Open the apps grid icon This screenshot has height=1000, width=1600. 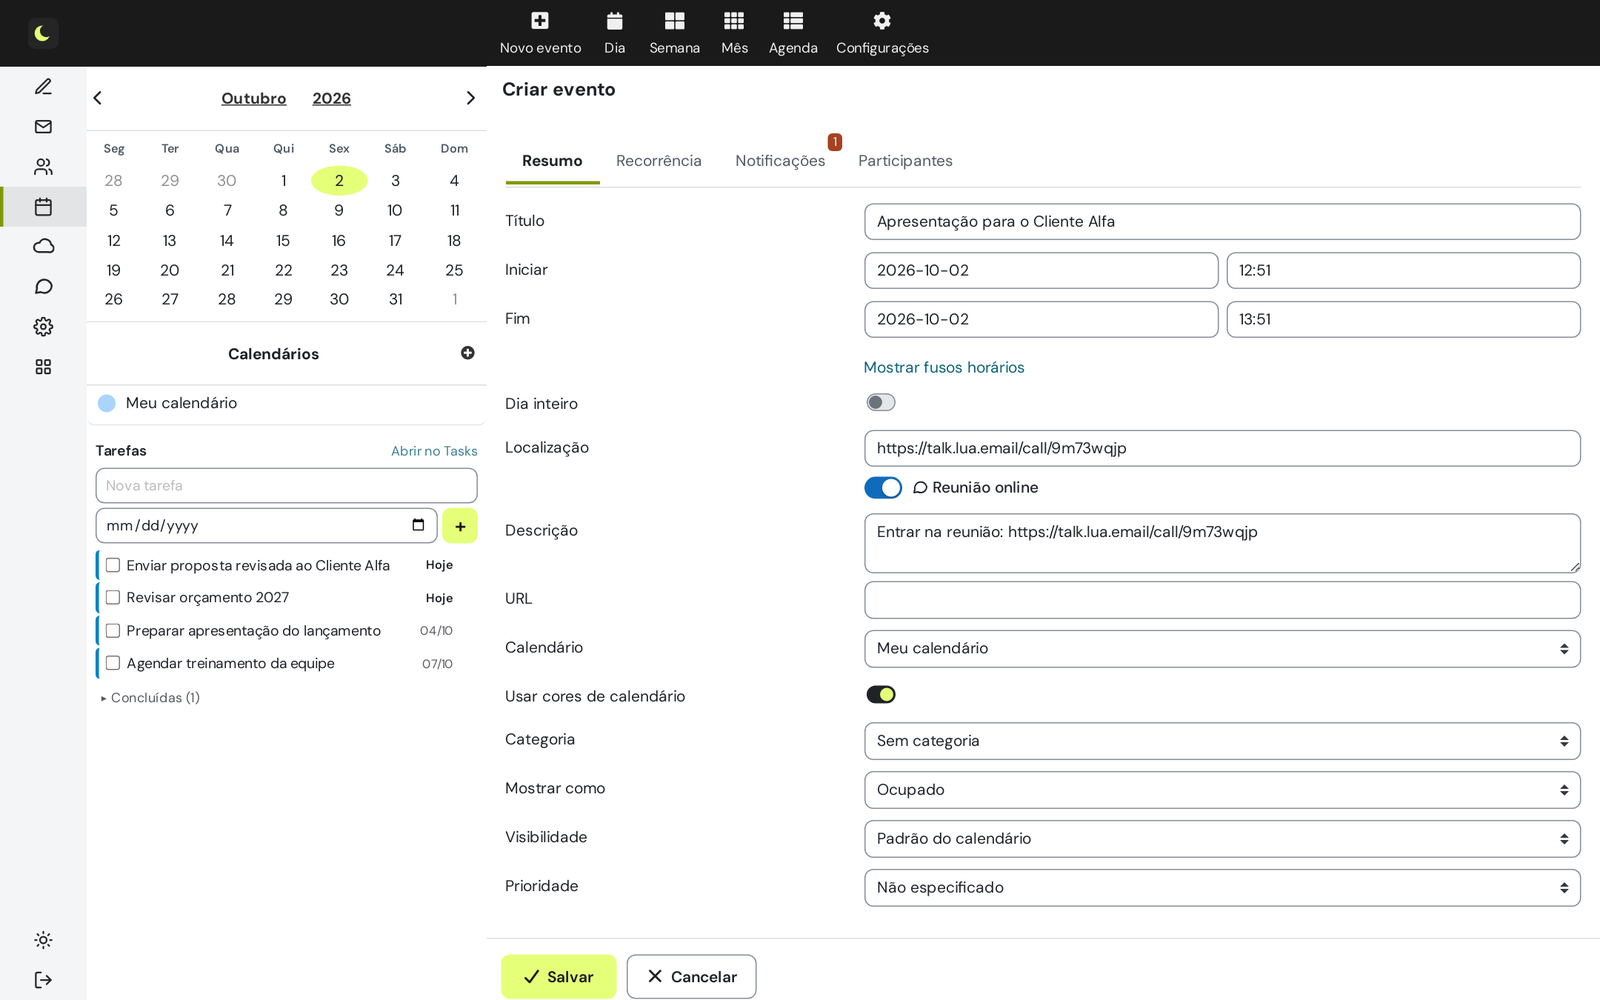pos(43,367)
